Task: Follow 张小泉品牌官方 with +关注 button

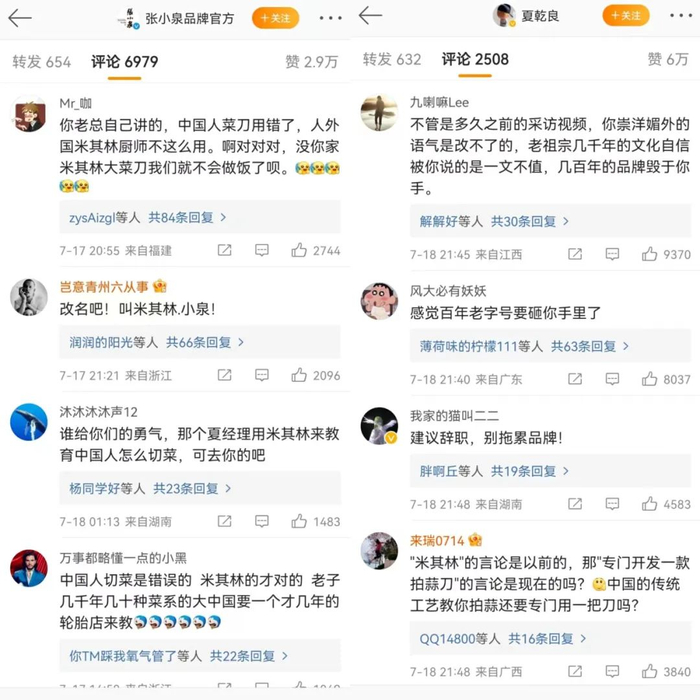Action: click(275, 18)
